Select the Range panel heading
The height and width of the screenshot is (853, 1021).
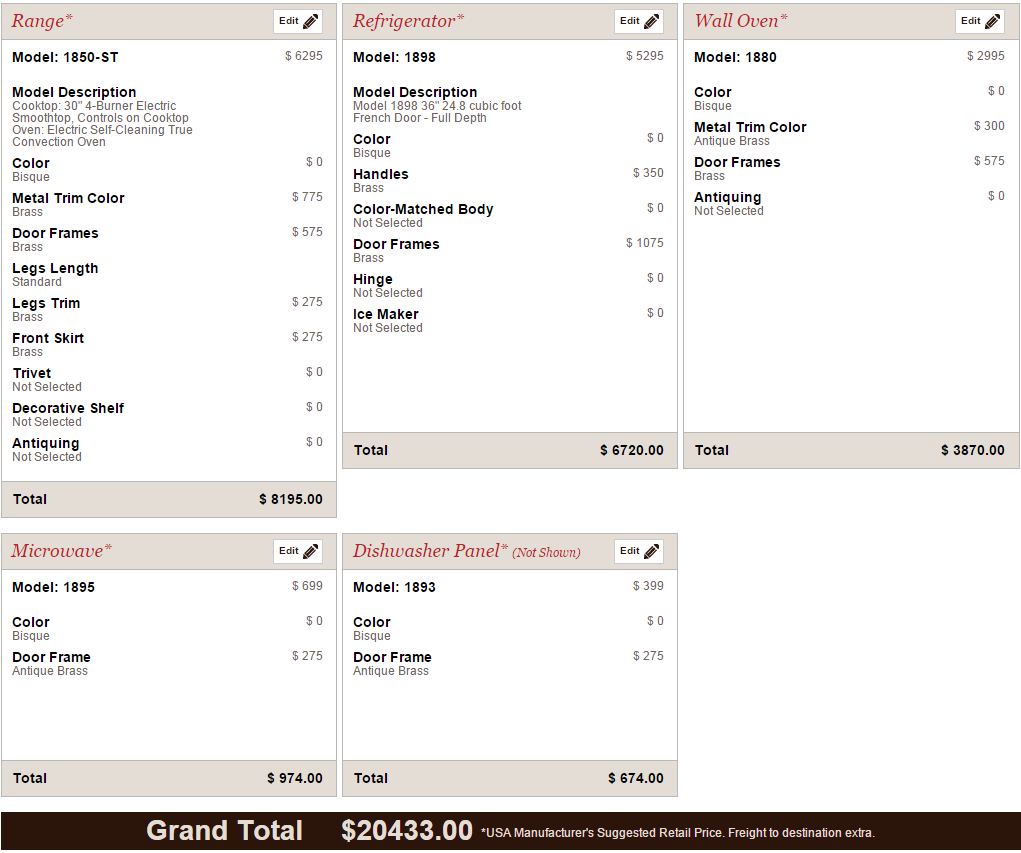coord(42,21)
